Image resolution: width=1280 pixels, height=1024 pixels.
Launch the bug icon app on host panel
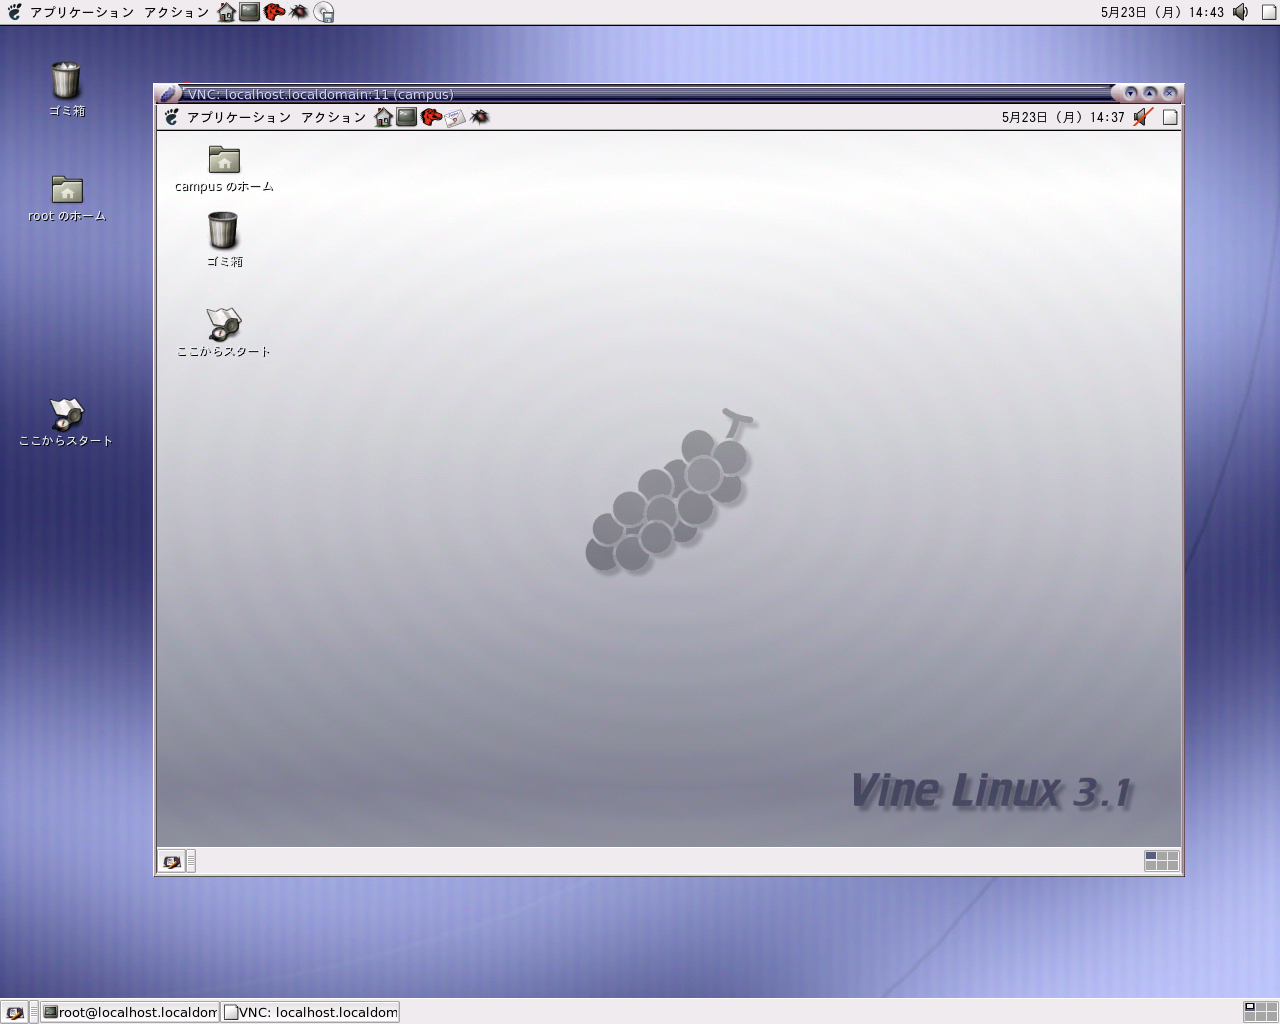pos(299,12)
